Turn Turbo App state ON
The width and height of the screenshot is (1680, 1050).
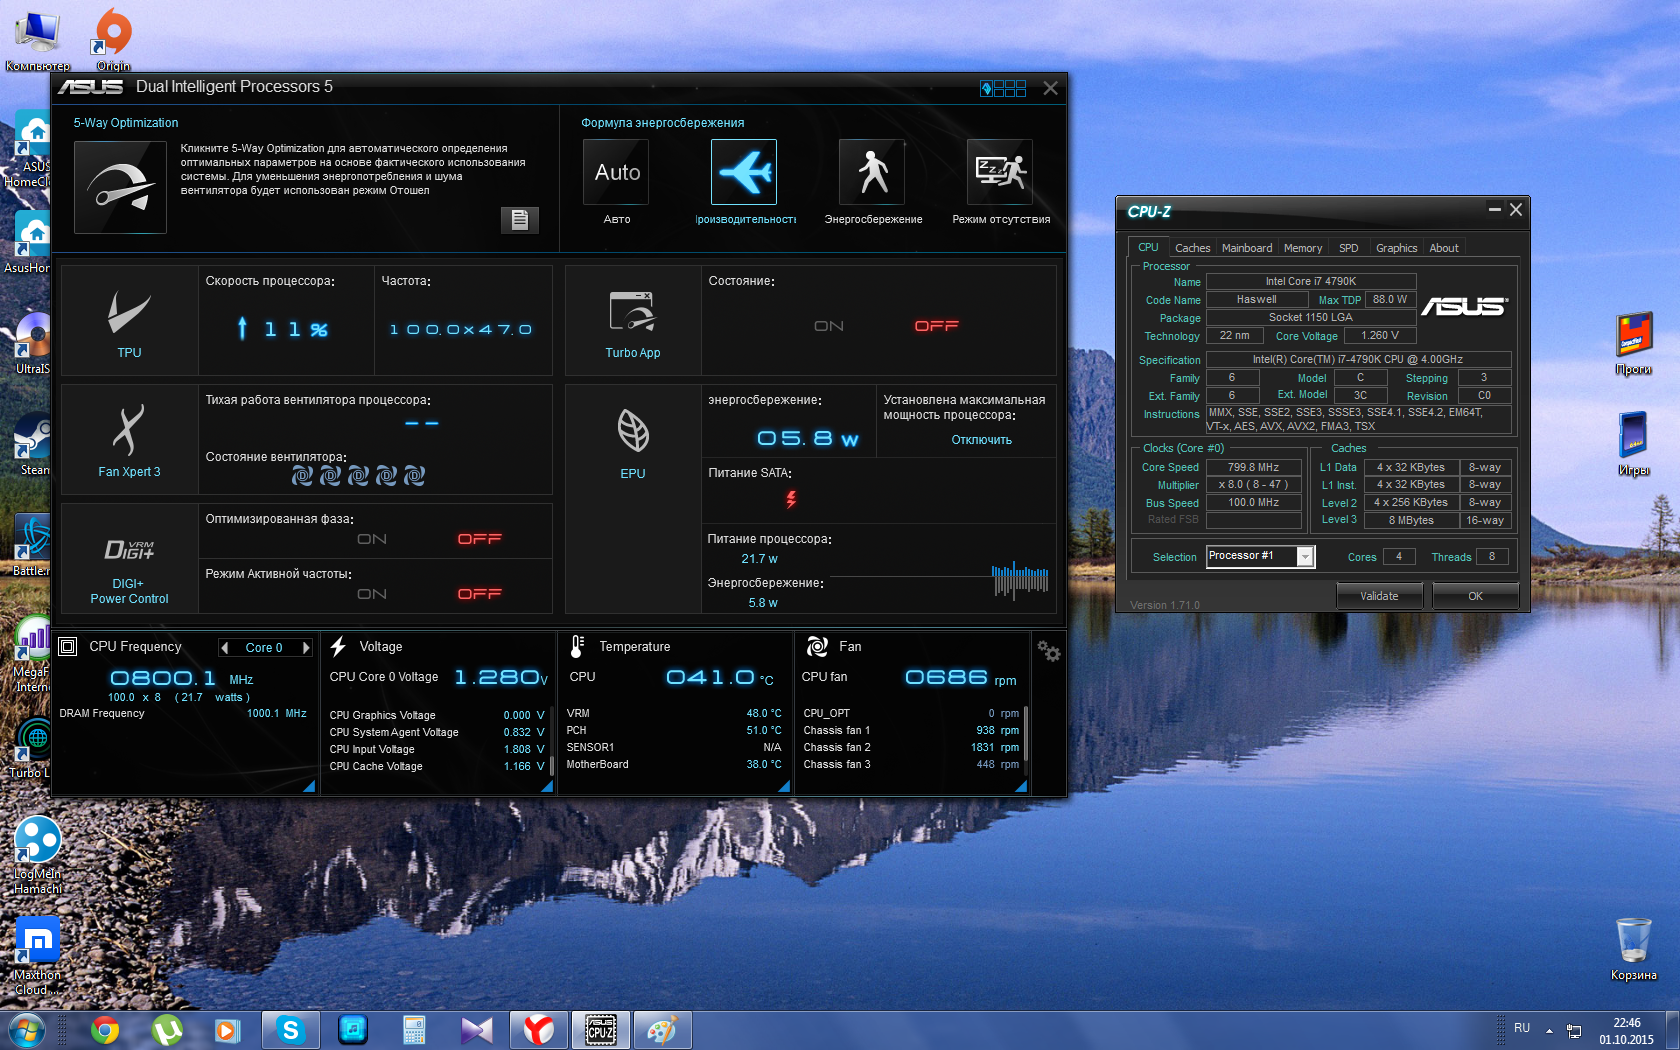[x=829, y=326]
